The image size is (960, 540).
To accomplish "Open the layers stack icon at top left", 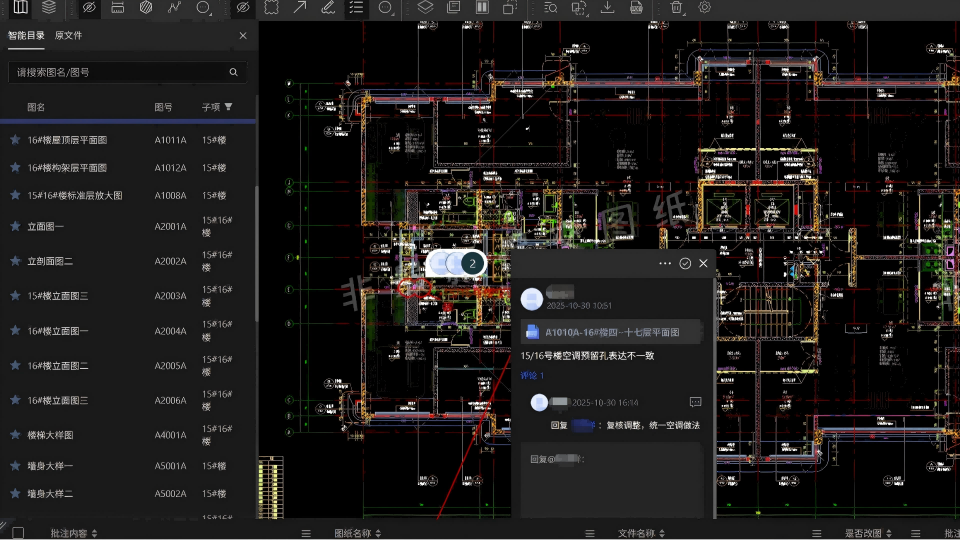I will (48, 7).
